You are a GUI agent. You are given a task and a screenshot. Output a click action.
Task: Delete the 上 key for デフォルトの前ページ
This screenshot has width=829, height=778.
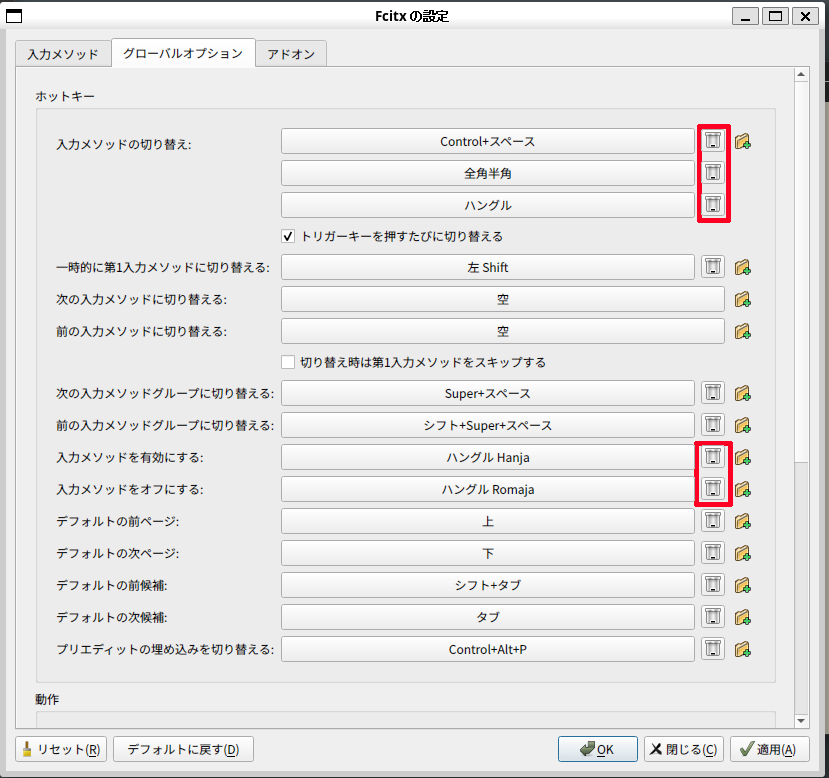713,521
